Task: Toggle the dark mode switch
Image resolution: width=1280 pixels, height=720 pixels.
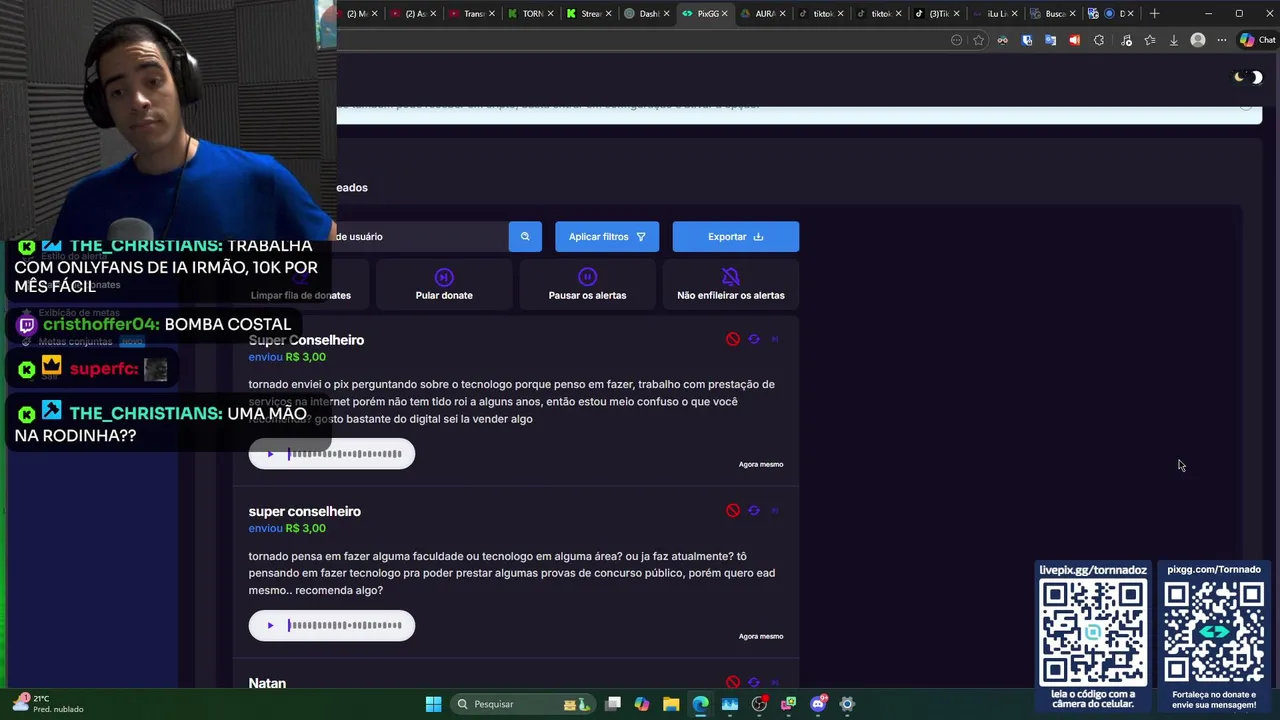Action: [x=1248, y=77]
